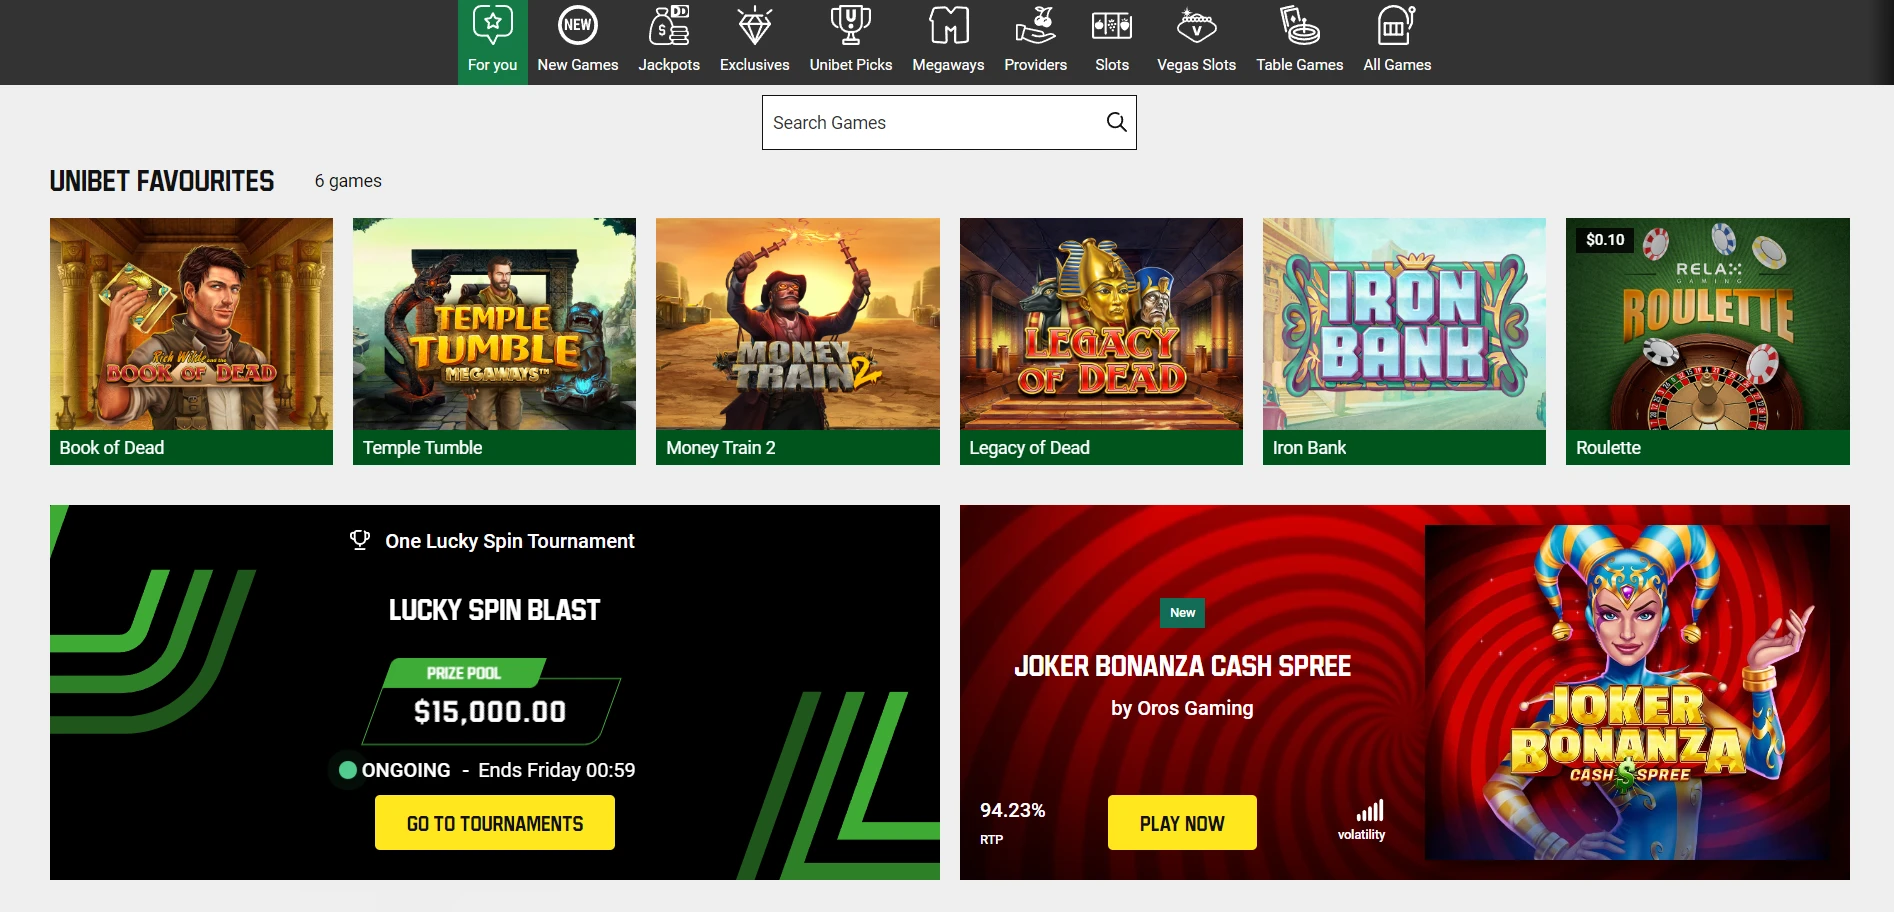Viewport: 1894px width, 912px height.
Task: Click the PLAY NOW button
Action: (1182, 823)
